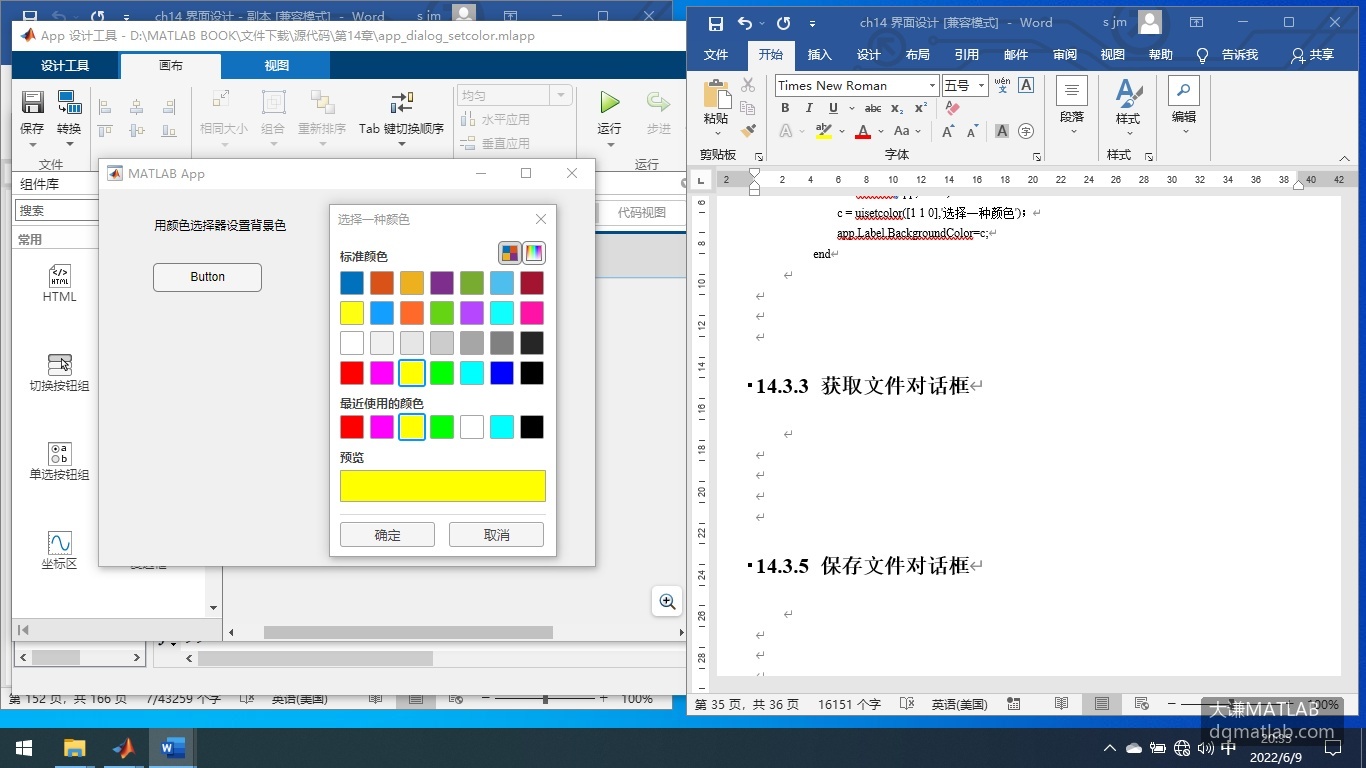Viewport: 1366px width, 768px height.
Task: Open the font color dropdown arrow
Action: (880, 131)
